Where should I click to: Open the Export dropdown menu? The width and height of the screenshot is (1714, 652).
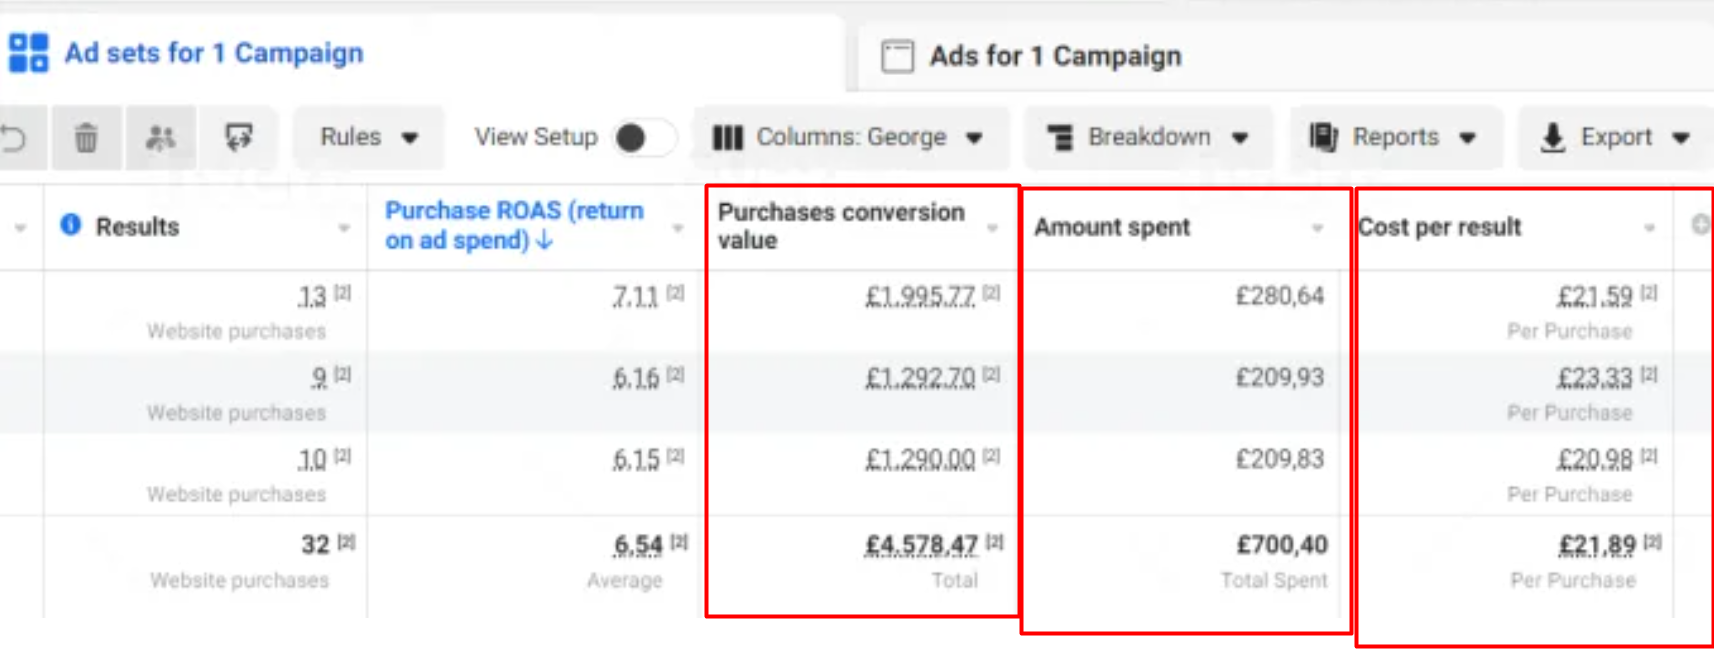click(x=1614, y=137)
